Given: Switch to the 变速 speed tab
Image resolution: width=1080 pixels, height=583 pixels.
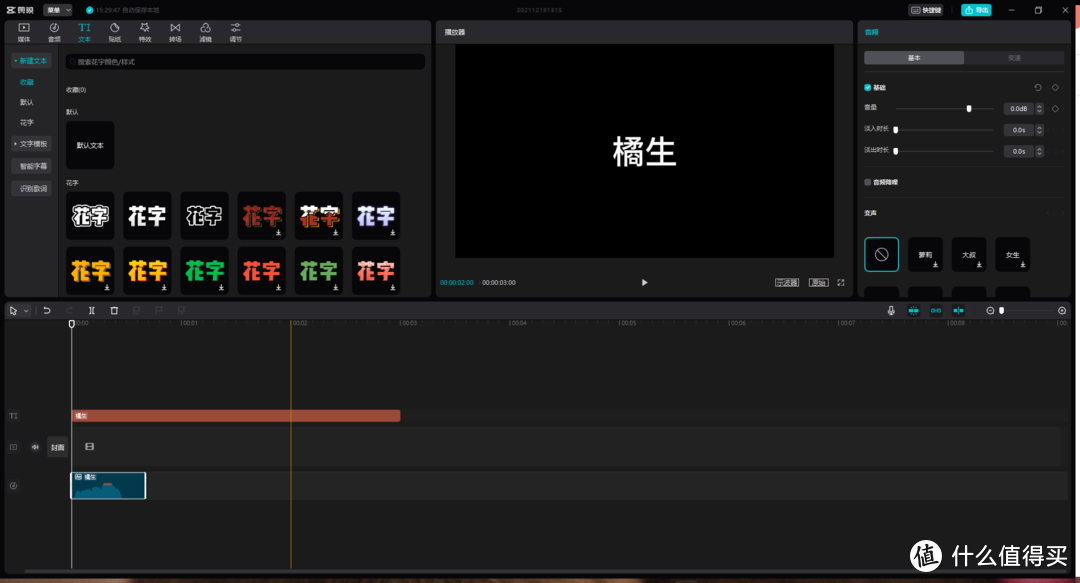Looking at the screenshot, I should [x=1015, y=58].
